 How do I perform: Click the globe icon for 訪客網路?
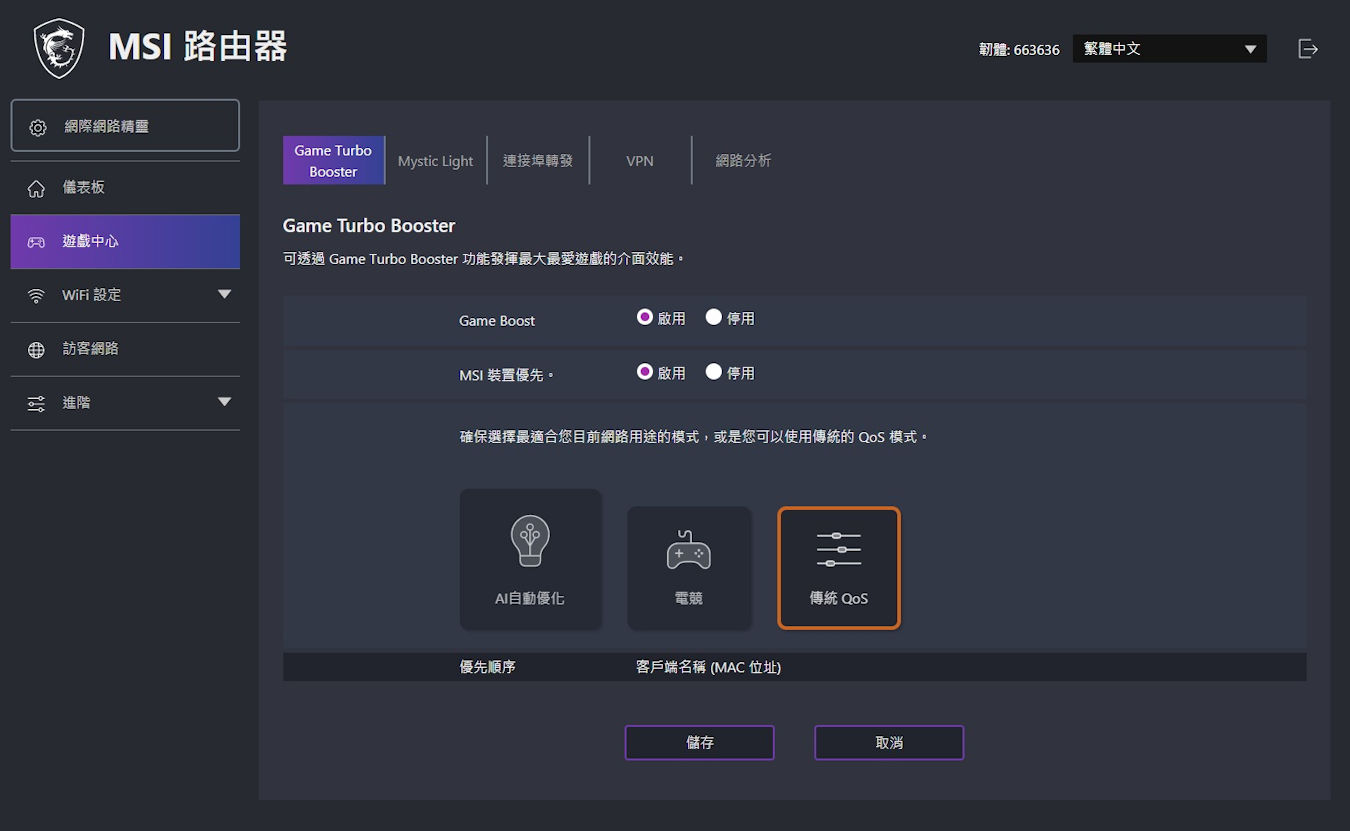coord(36,350)
